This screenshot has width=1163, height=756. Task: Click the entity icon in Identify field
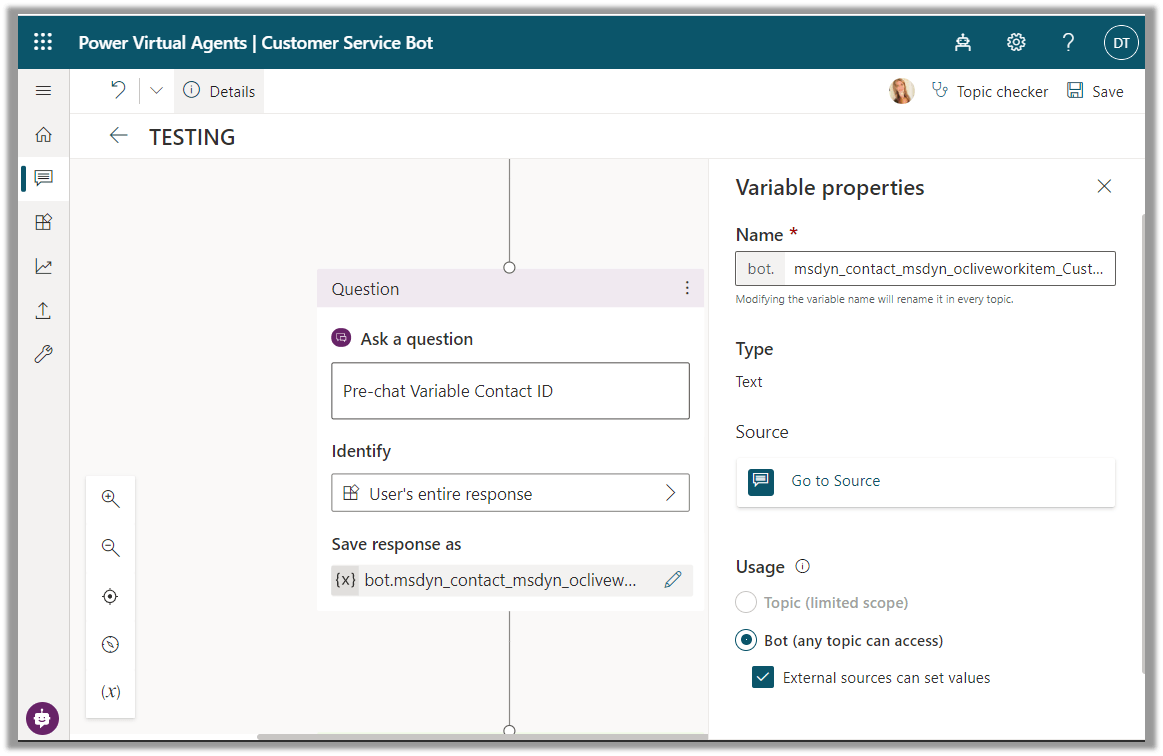point(351,493)
